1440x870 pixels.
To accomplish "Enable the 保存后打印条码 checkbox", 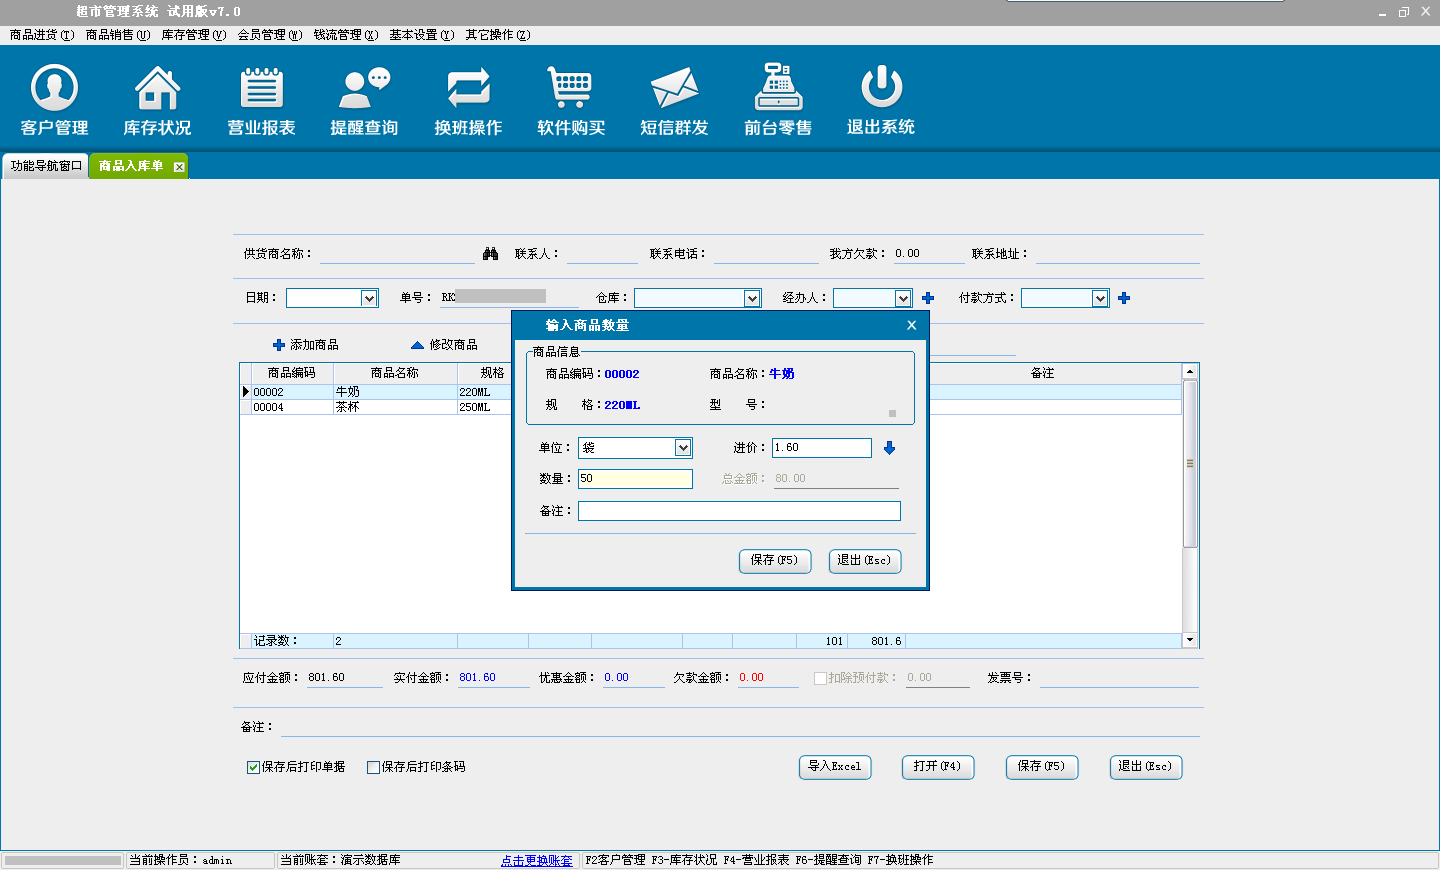I will coord(373,767).
